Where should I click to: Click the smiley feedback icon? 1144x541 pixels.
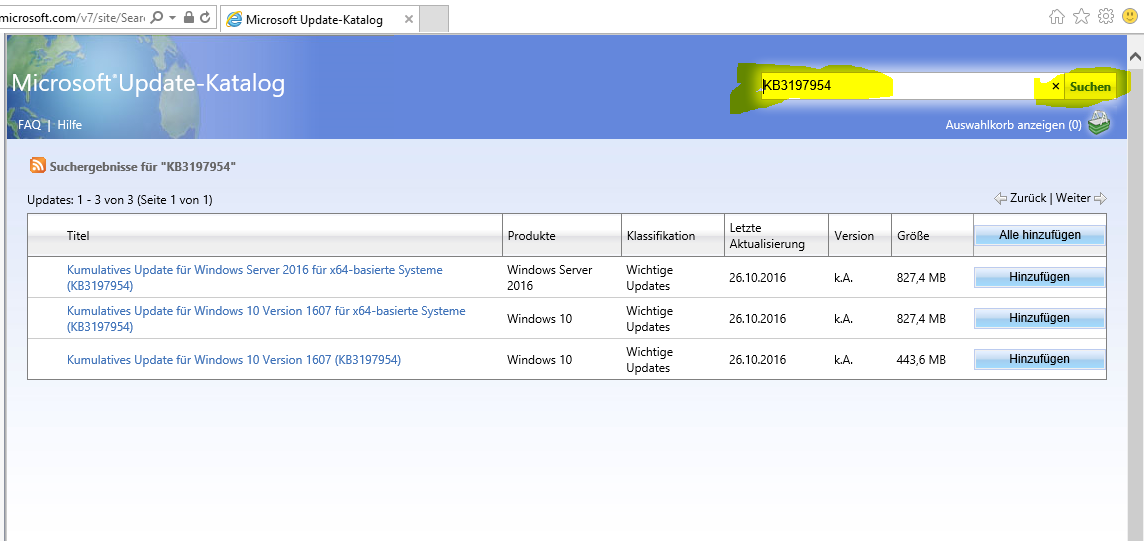1131,16
